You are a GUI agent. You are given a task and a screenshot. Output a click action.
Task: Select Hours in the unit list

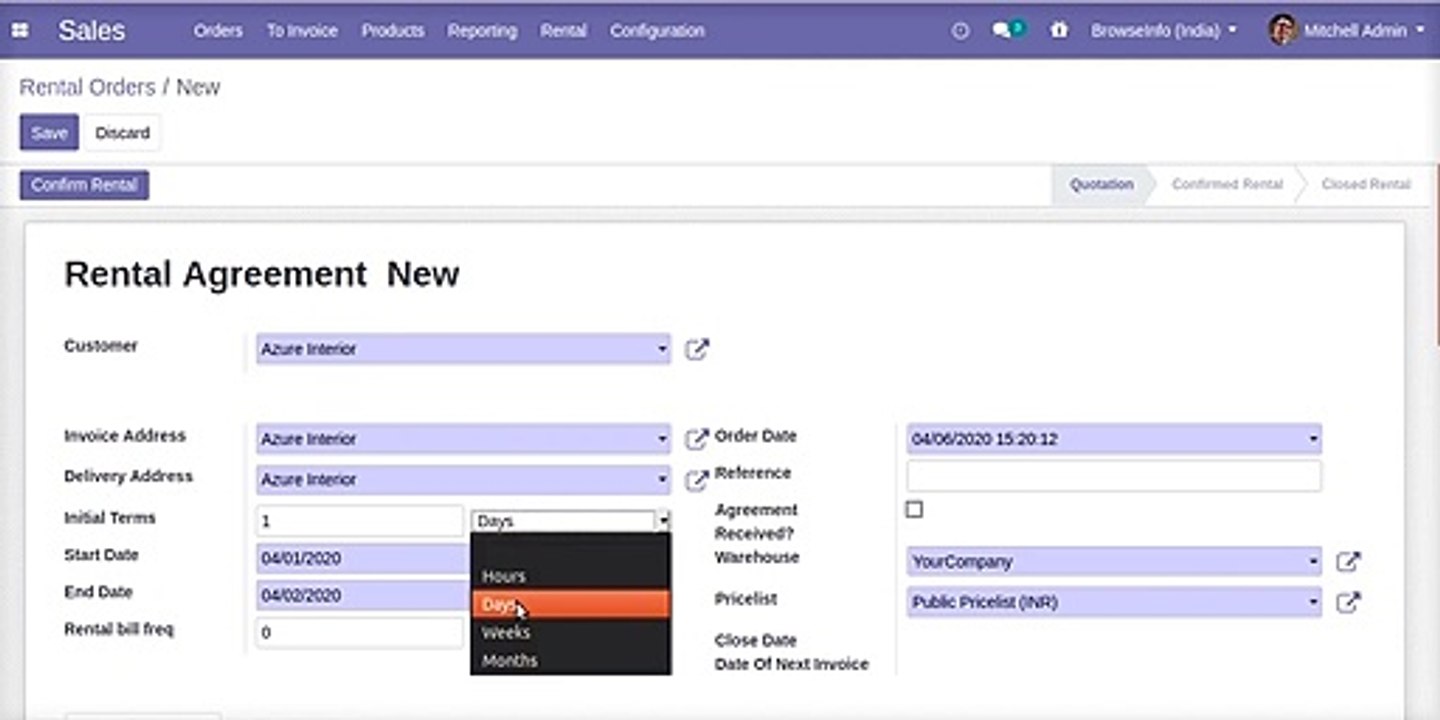point(571,576)
